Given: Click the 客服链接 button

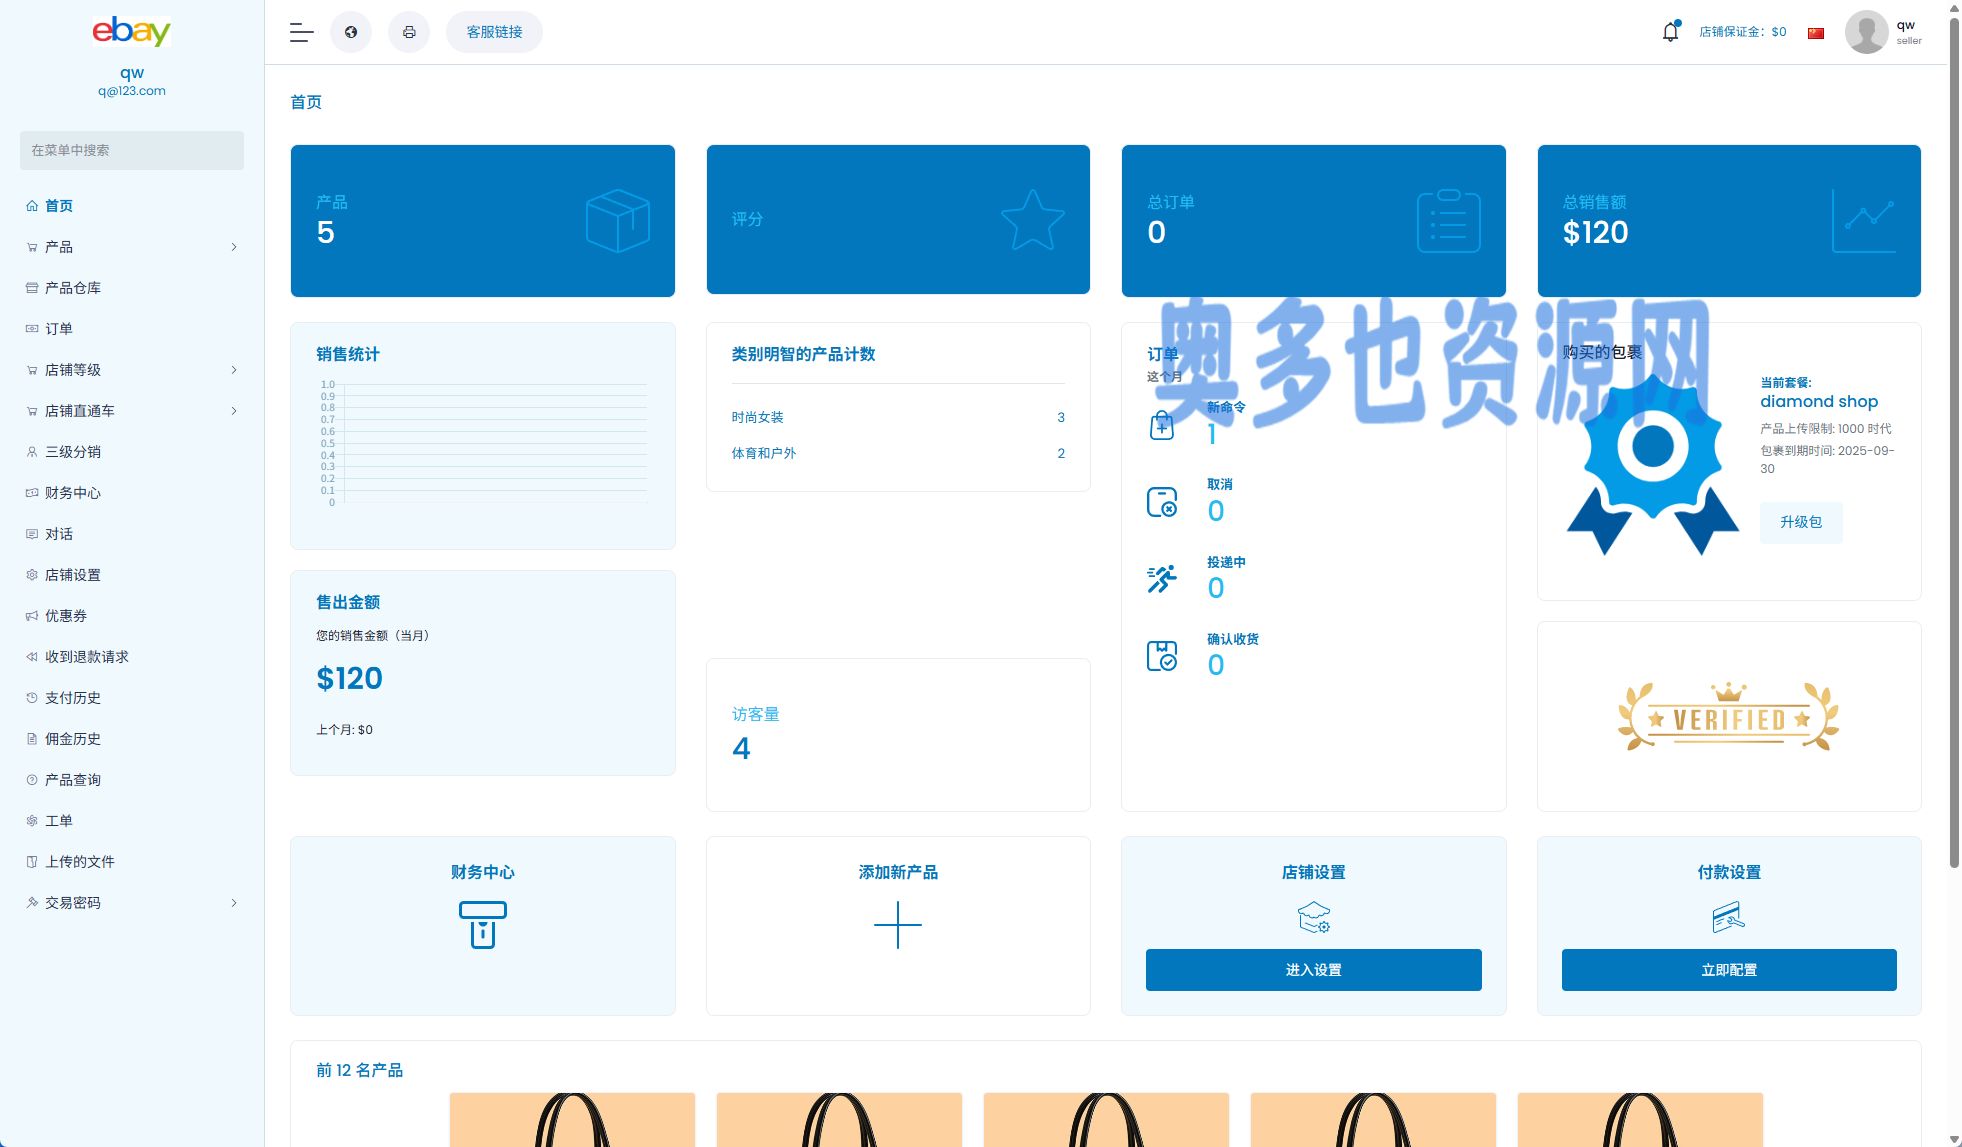Looking at the screenshot, I should 494,32.
